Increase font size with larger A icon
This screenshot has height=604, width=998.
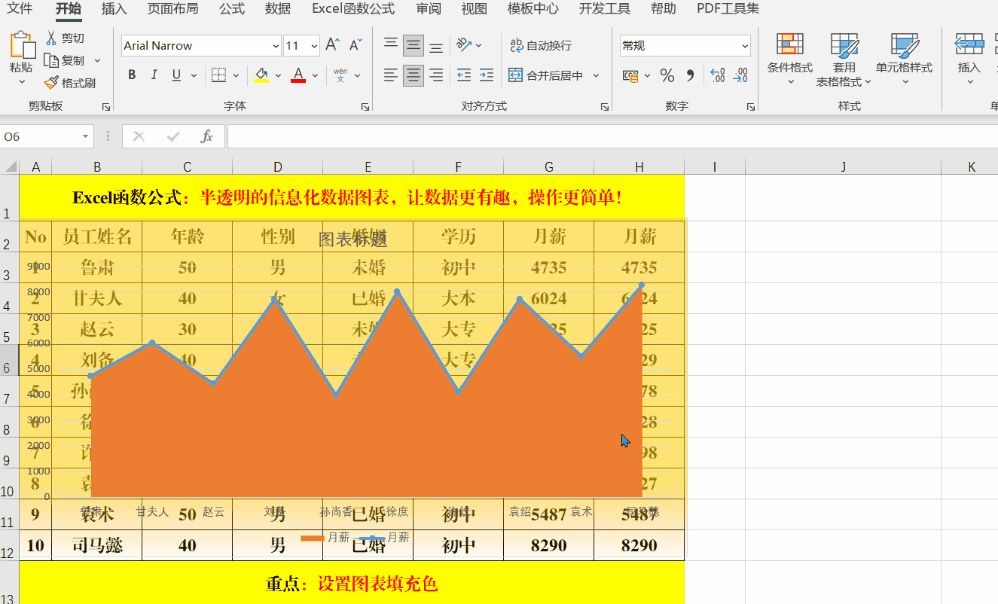click(x=332, y=45)
